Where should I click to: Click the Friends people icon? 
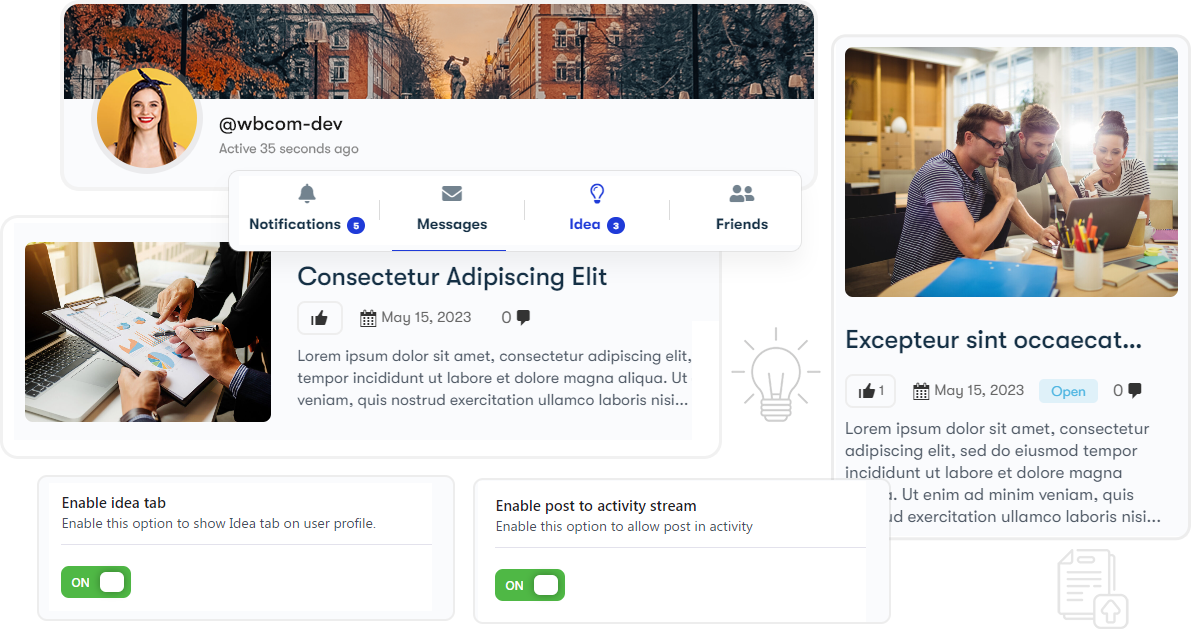(741, 194)
